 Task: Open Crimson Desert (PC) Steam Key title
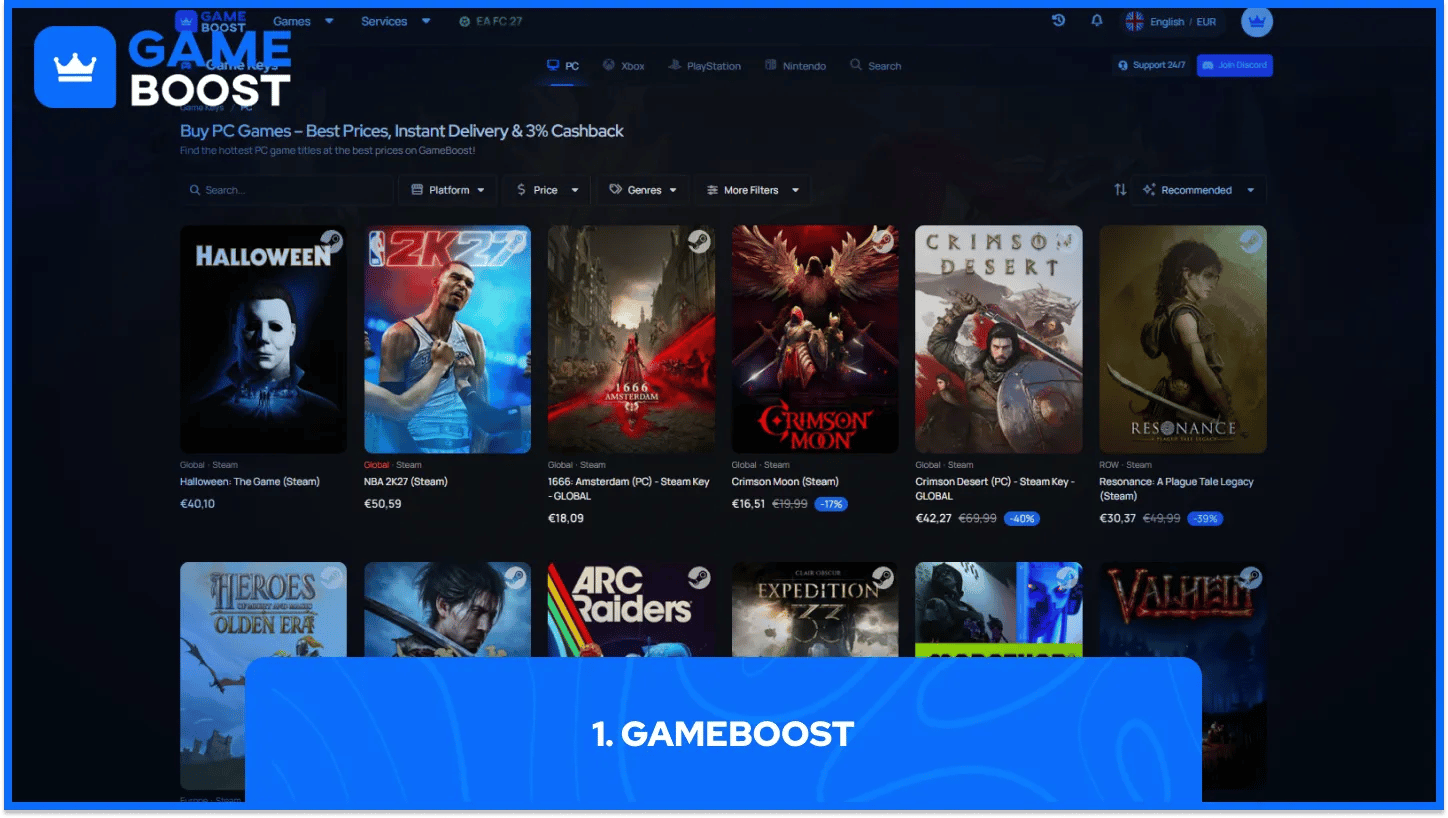[x=995, y=489]
